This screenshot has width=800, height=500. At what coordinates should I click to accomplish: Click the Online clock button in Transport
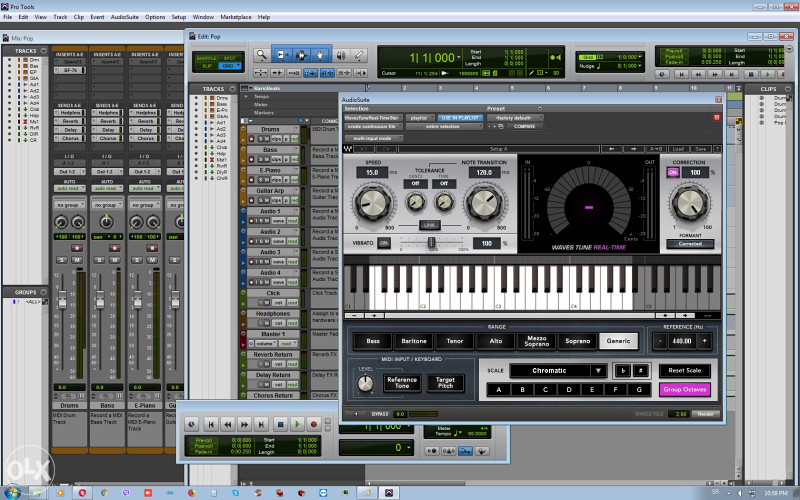coord(192,424)
